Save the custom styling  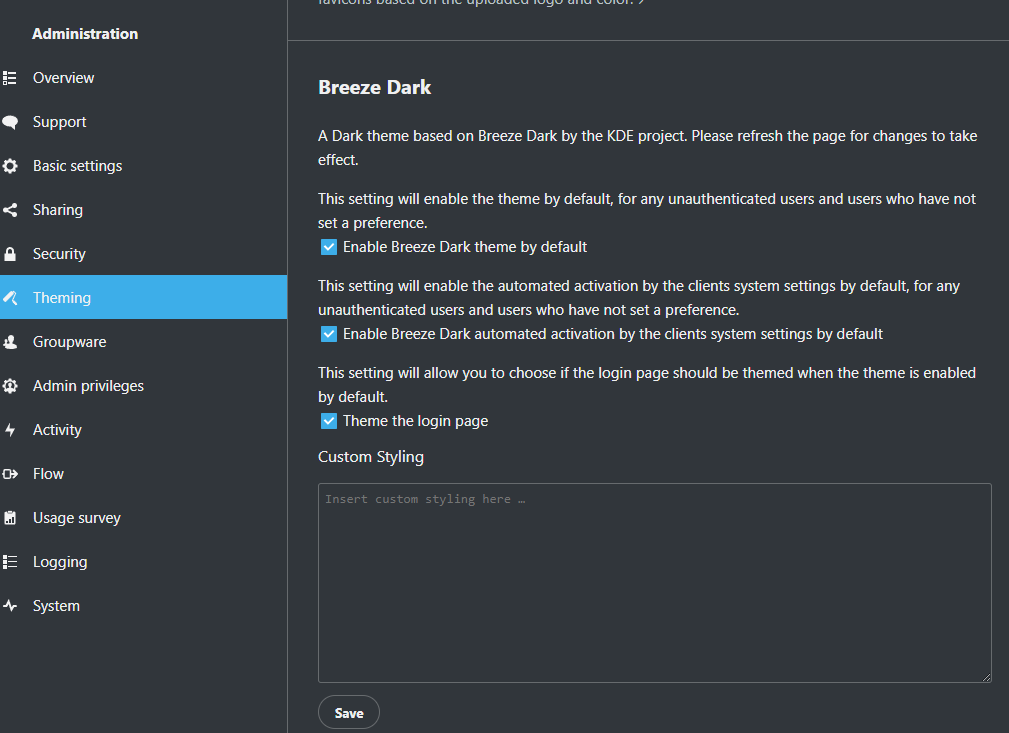(x=349, y=713)
